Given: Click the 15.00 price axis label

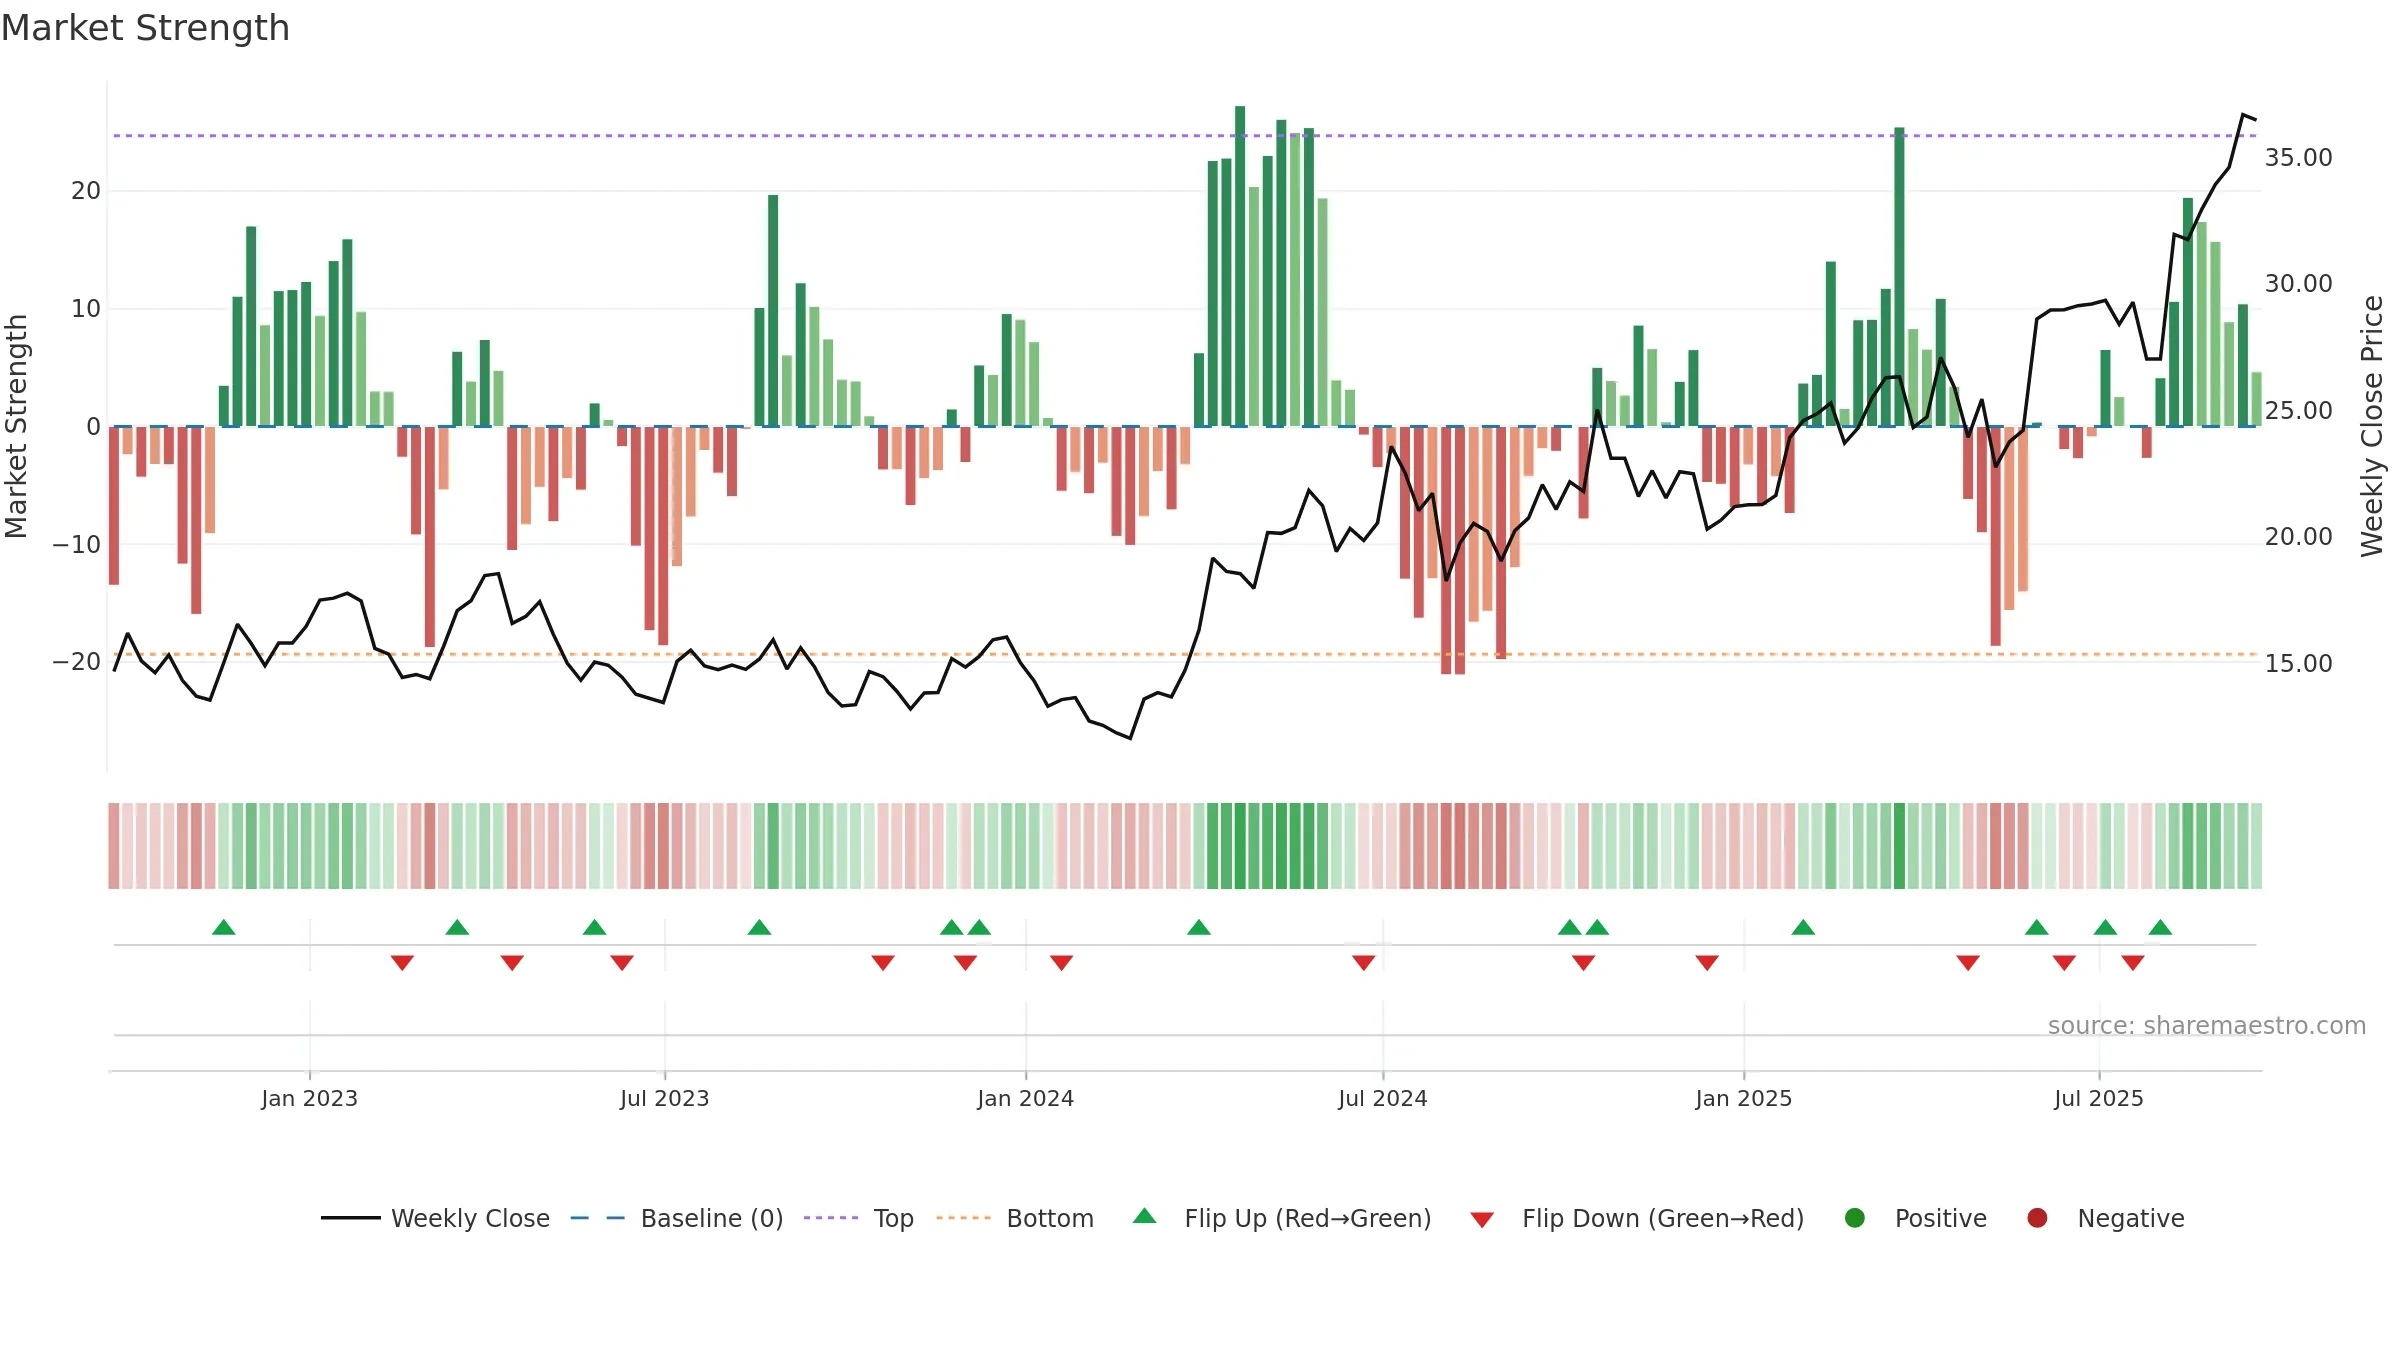Looking at the screenshot, I should pyautogui.click(x=2298, y=664).
